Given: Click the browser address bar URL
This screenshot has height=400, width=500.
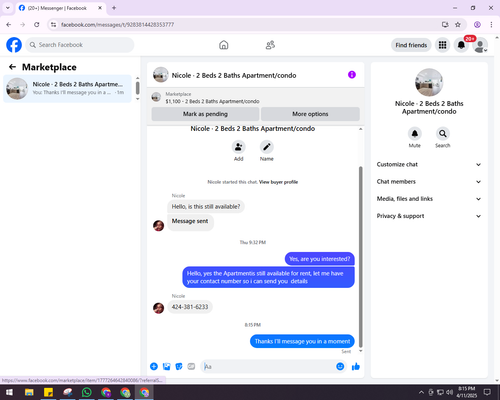Looking at the screenshot, I should [x=117, y=25].
